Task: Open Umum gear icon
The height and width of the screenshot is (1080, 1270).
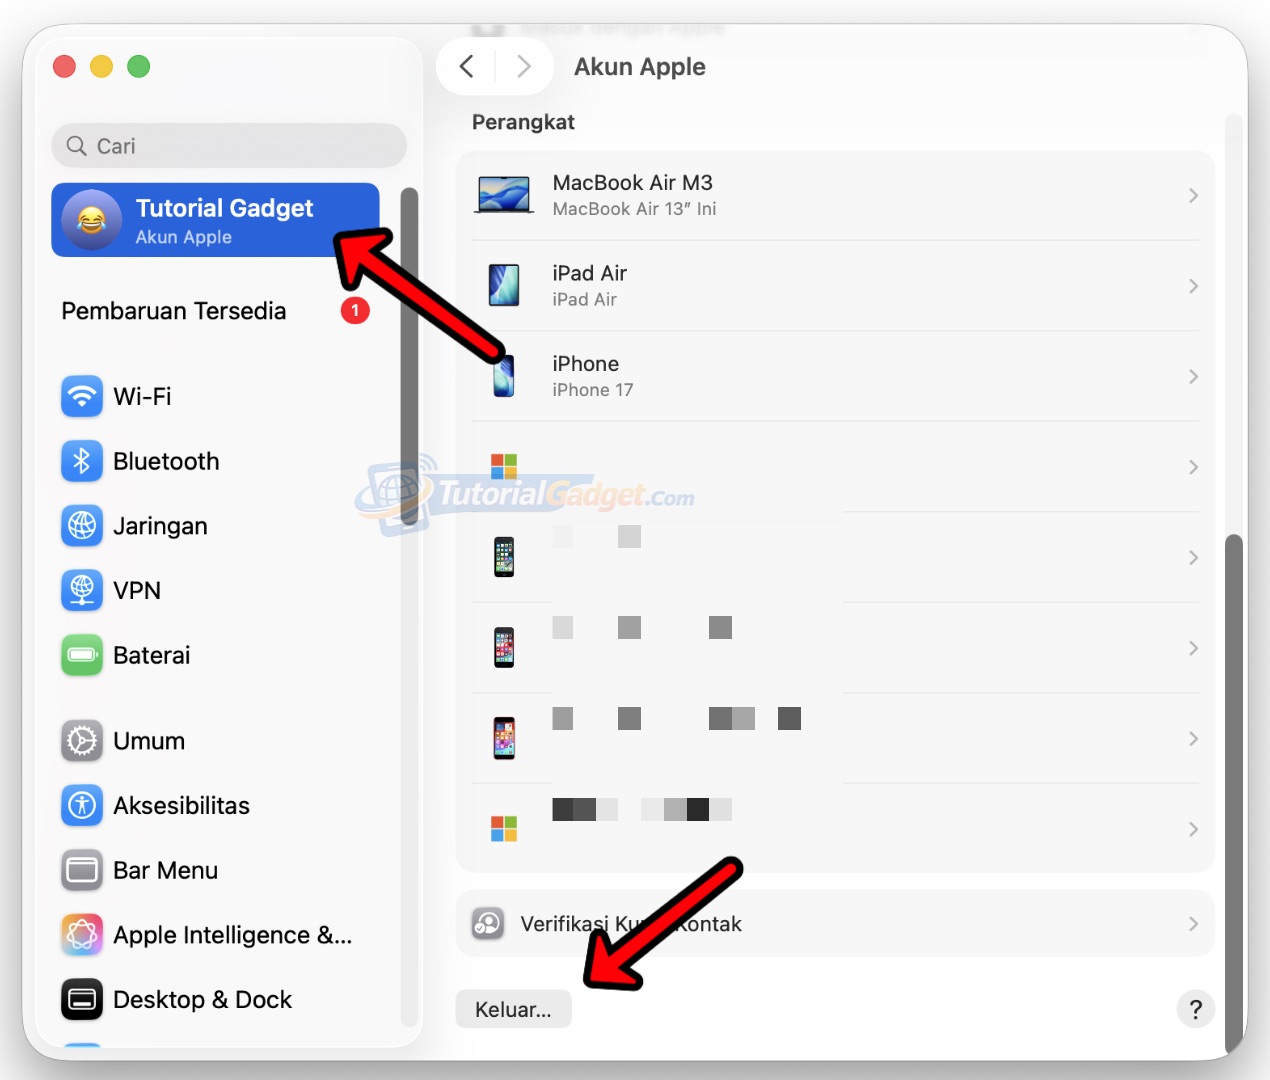Action: click(x=82, y=741)
